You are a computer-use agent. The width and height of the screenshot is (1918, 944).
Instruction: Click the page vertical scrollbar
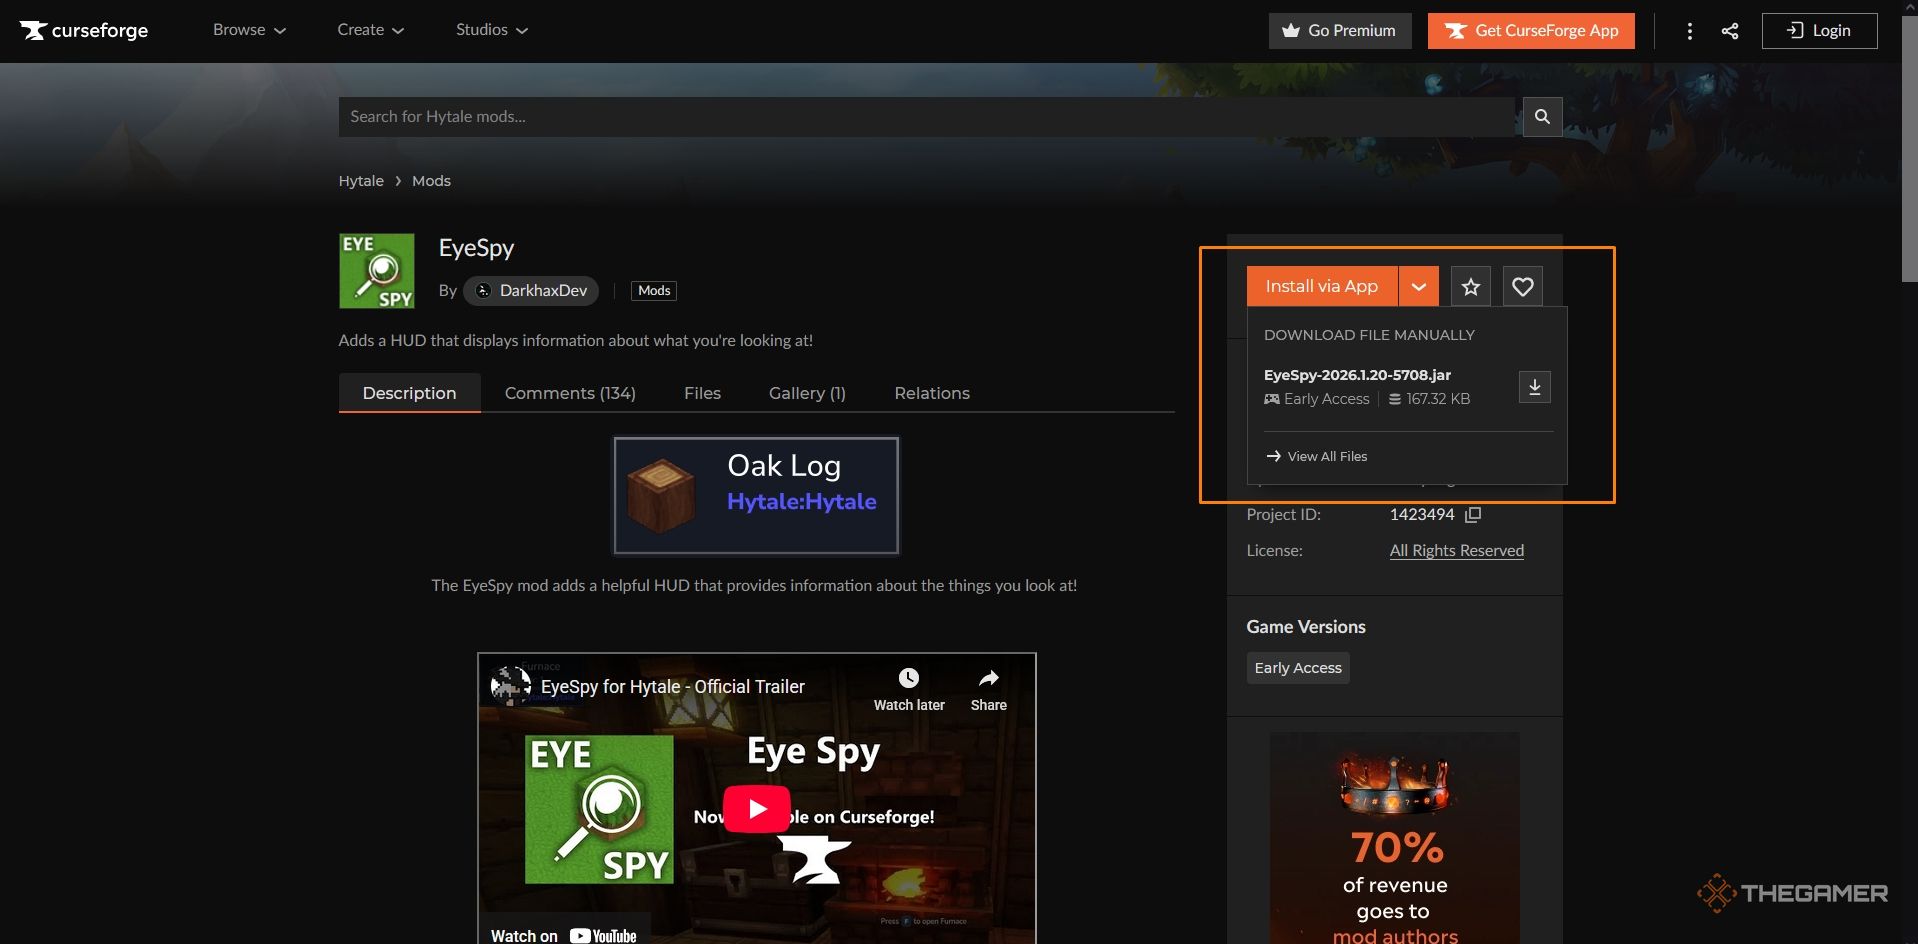pyautogui.click(x=1909, y=150)
